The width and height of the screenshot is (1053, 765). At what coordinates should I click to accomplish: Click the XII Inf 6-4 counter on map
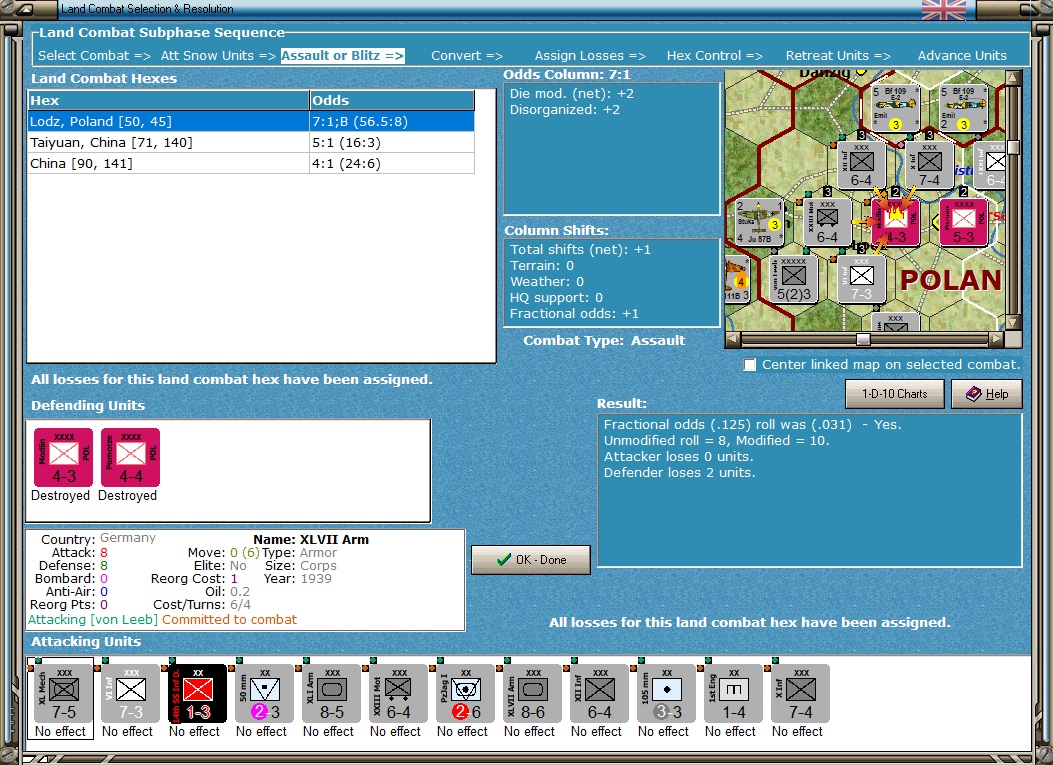tap(862, 165)
